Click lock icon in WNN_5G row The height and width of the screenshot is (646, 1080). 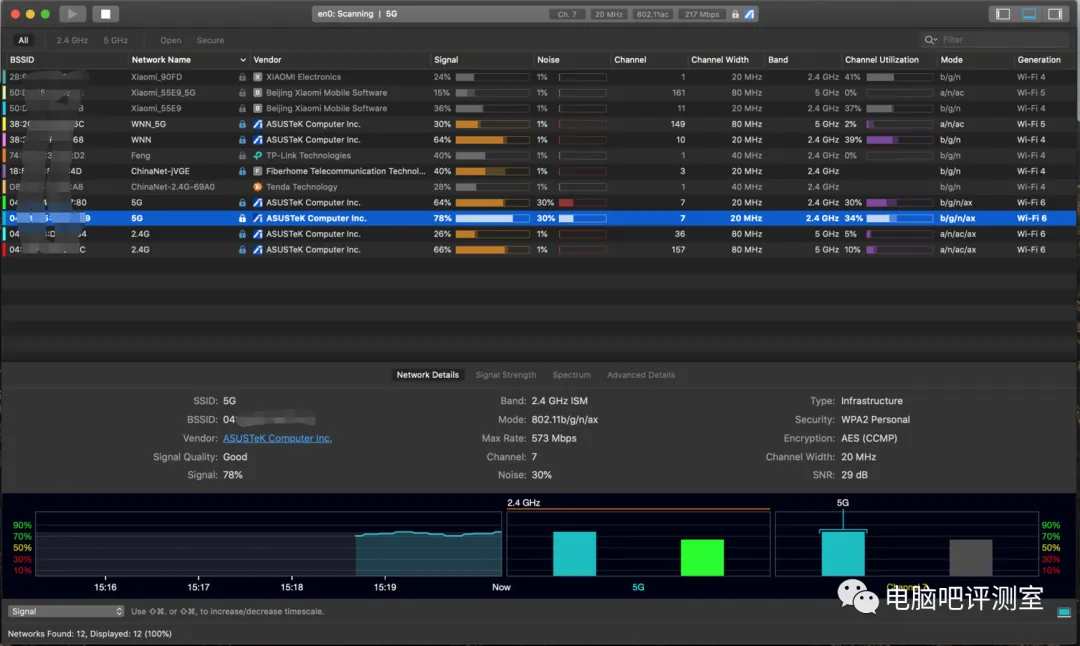242,125
